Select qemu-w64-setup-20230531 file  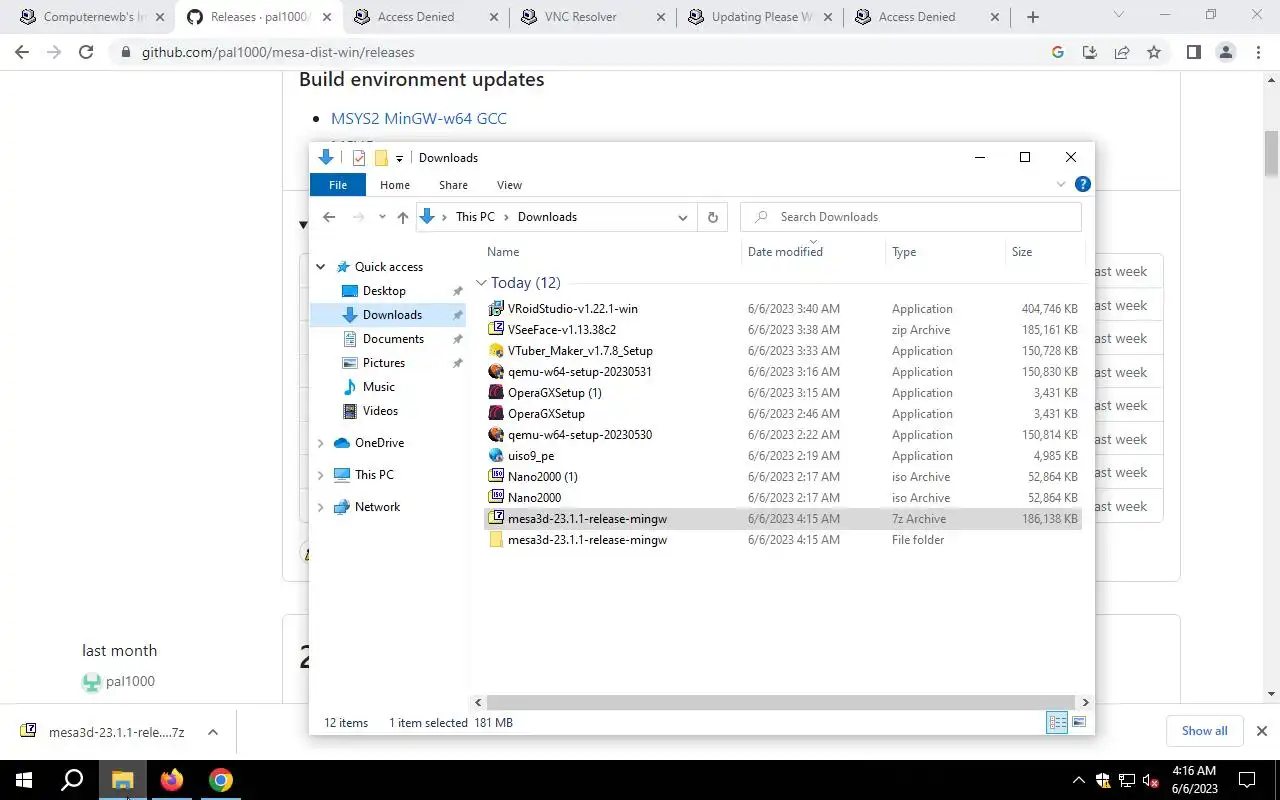[x=579, y=372]
